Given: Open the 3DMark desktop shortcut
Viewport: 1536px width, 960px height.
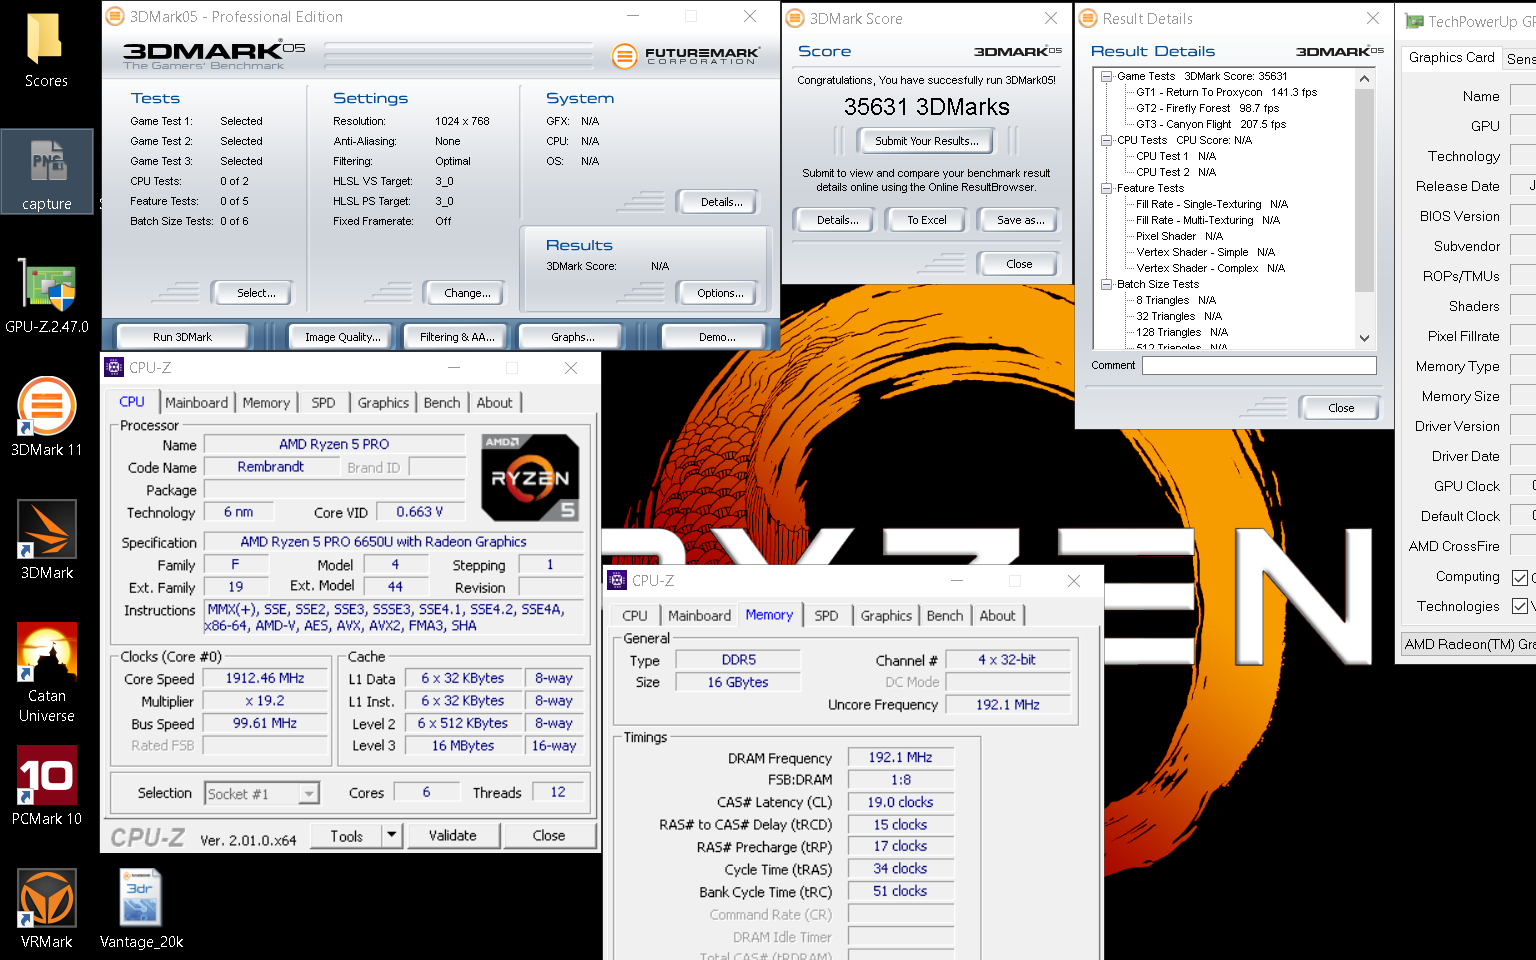Looking at the screenshot, I should tap(47, 540).
